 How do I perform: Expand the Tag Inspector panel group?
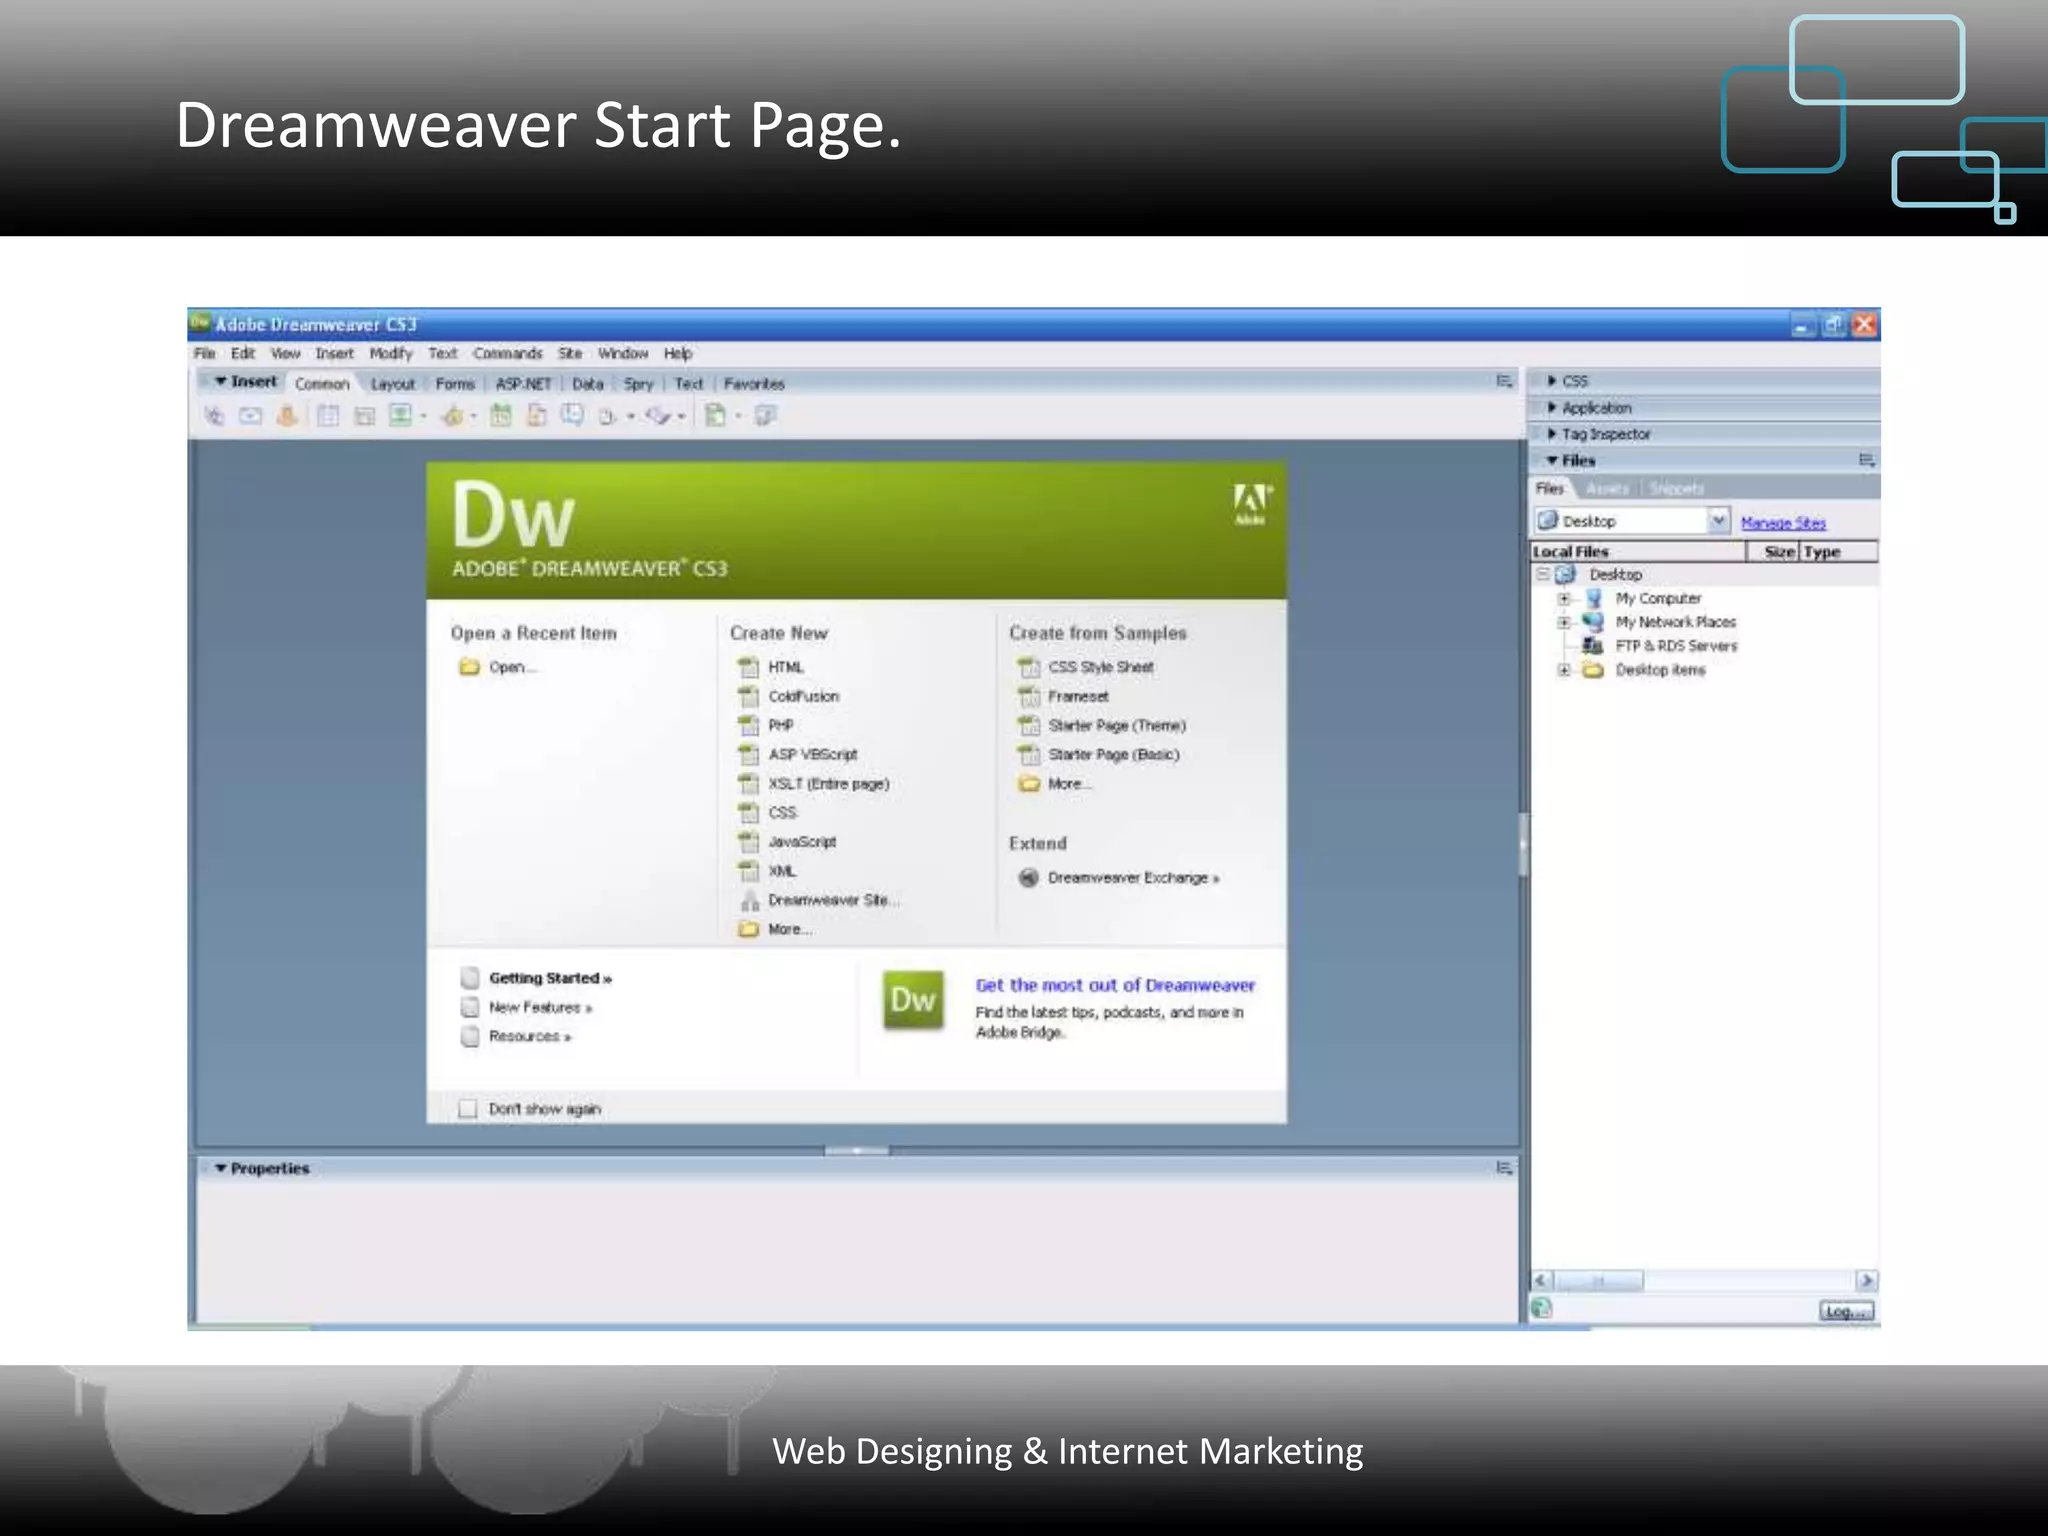(x=1552, y=434)
